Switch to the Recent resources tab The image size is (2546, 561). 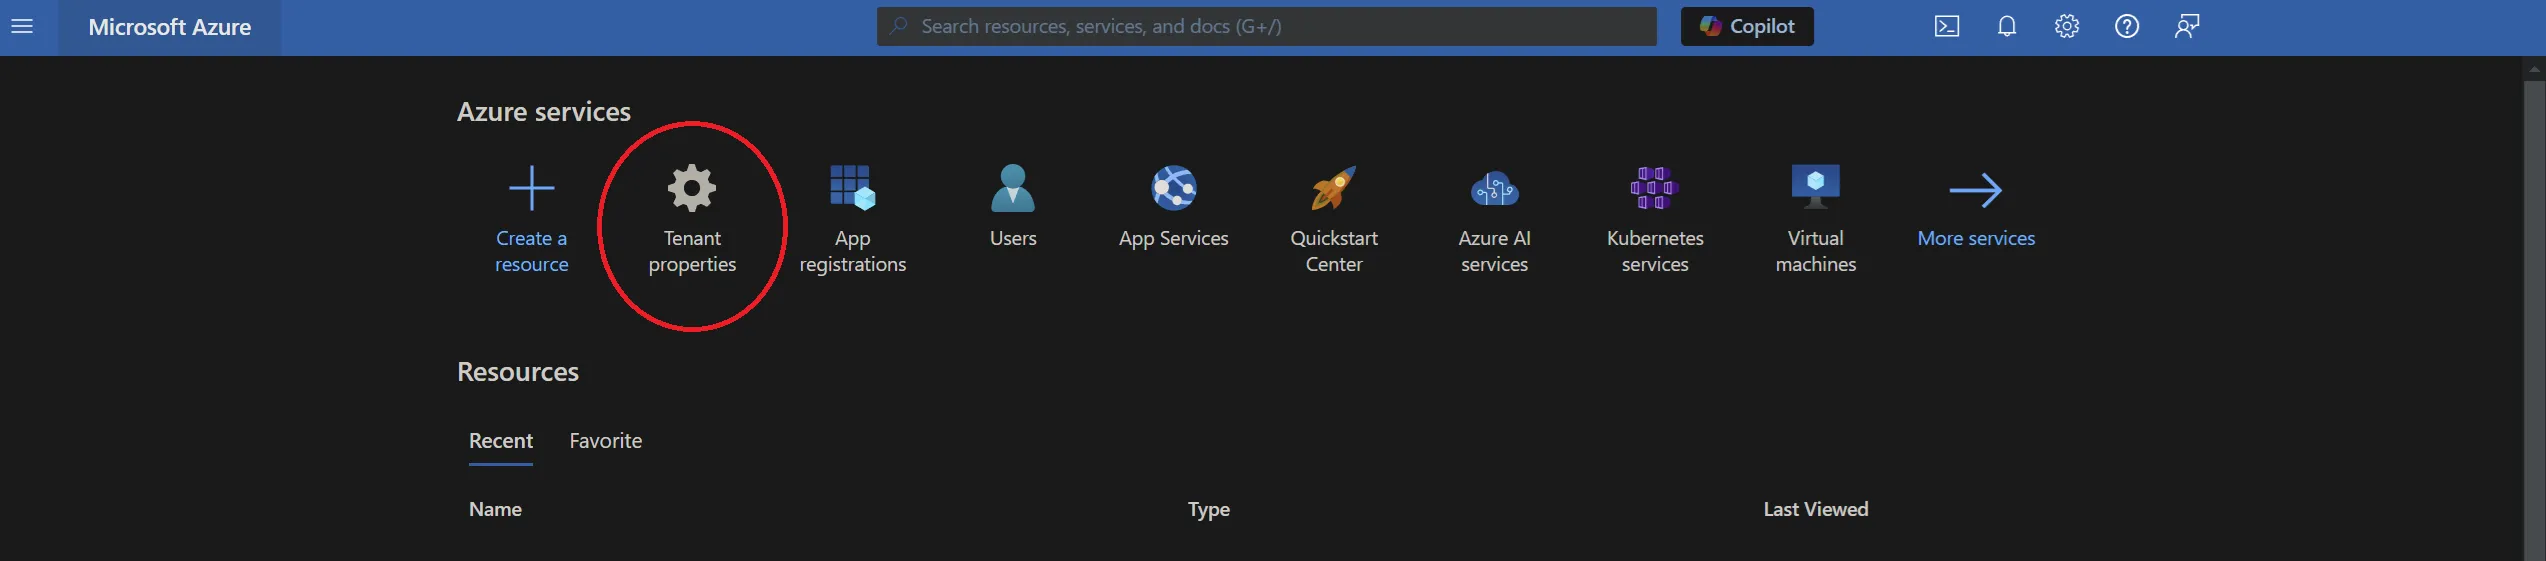pos(501,441)
